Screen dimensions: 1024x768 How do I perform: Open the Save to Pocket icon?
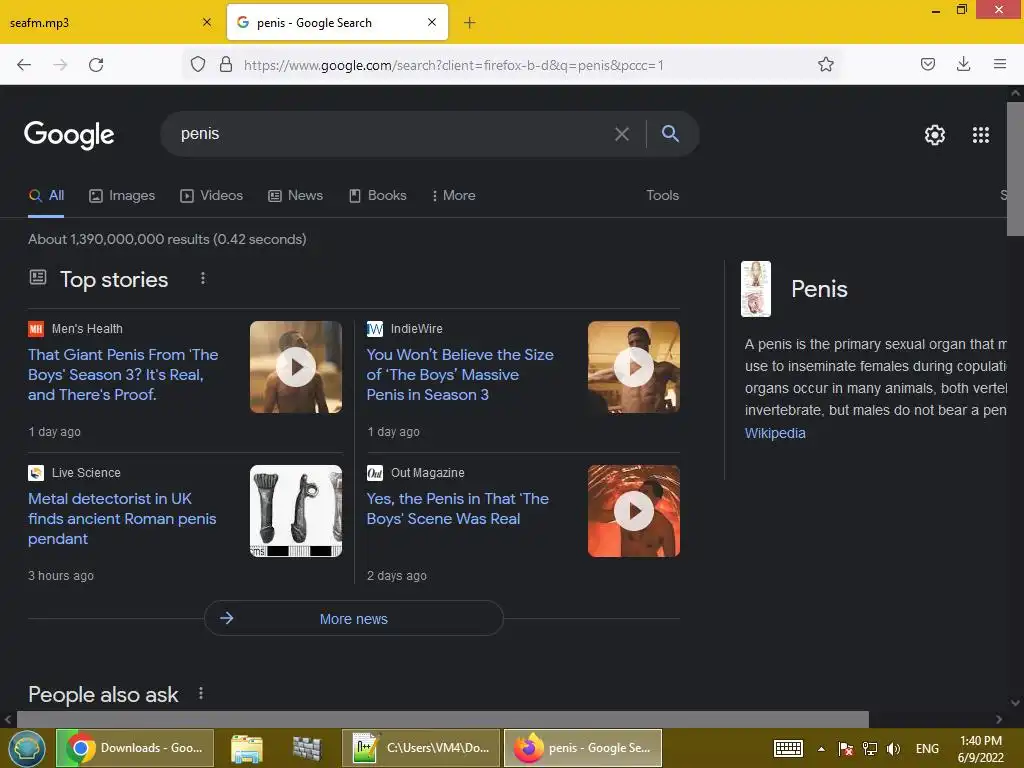pos(927,64)
